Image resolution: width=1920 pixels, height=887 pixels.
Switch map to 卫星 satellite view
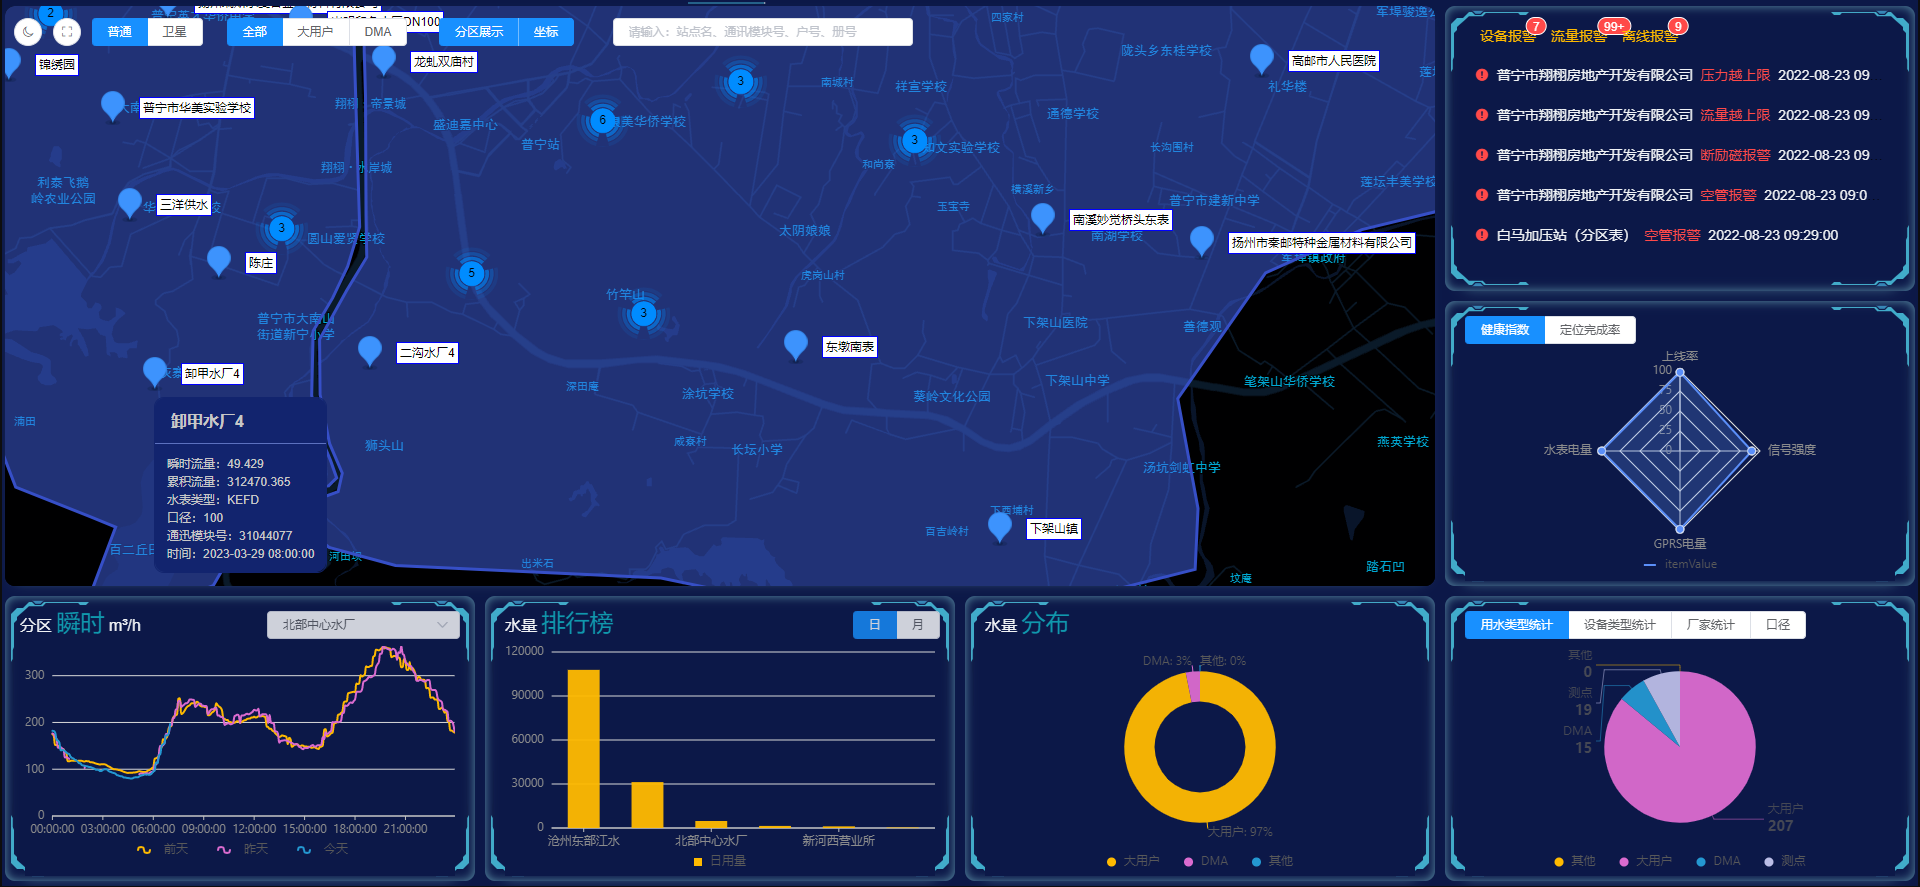(x=175, y=32)
